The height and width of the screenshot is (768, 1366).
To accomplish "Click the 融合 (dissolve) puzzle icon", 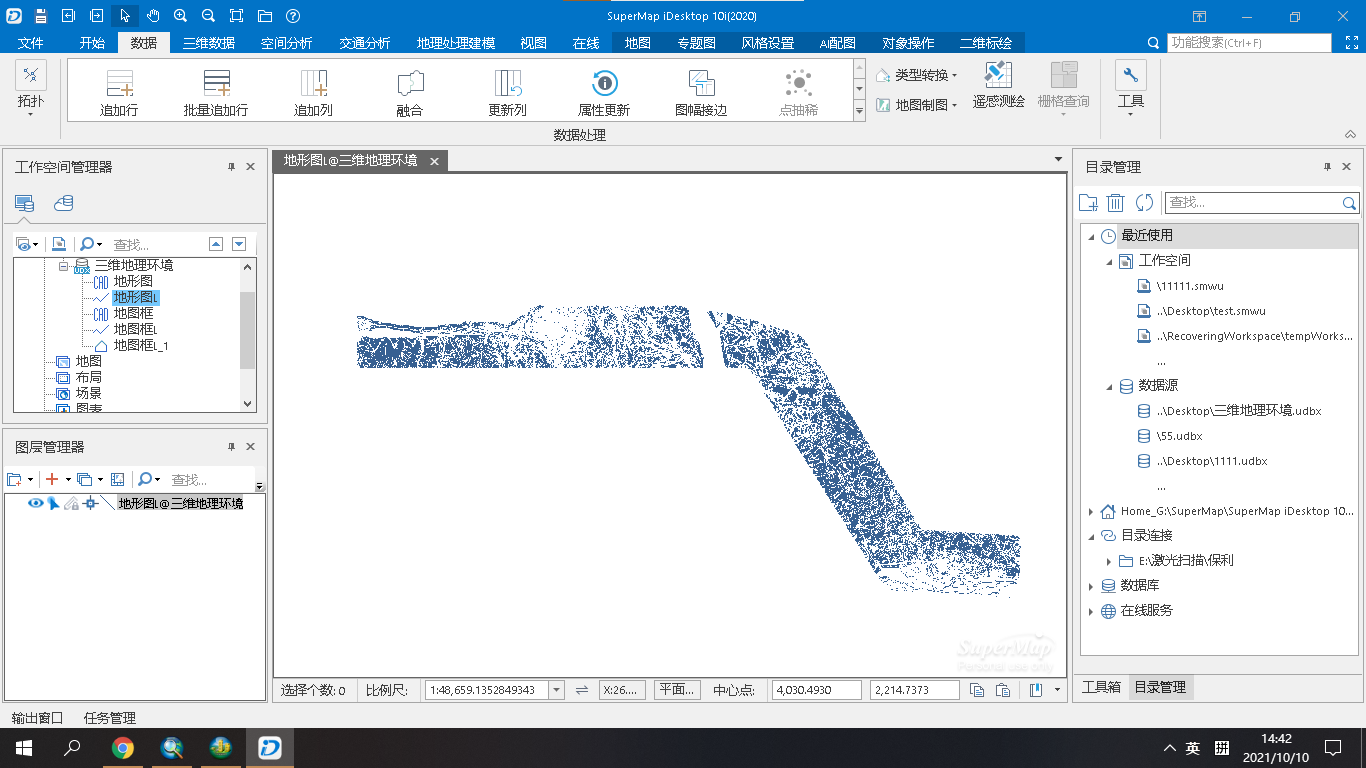I will pos(410,84).
